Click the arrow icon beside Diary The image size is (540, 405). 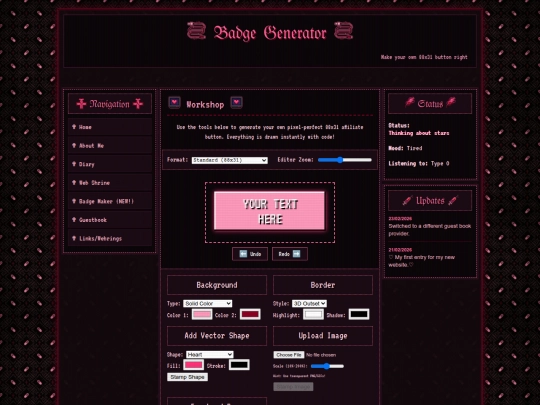pos(74,164)
